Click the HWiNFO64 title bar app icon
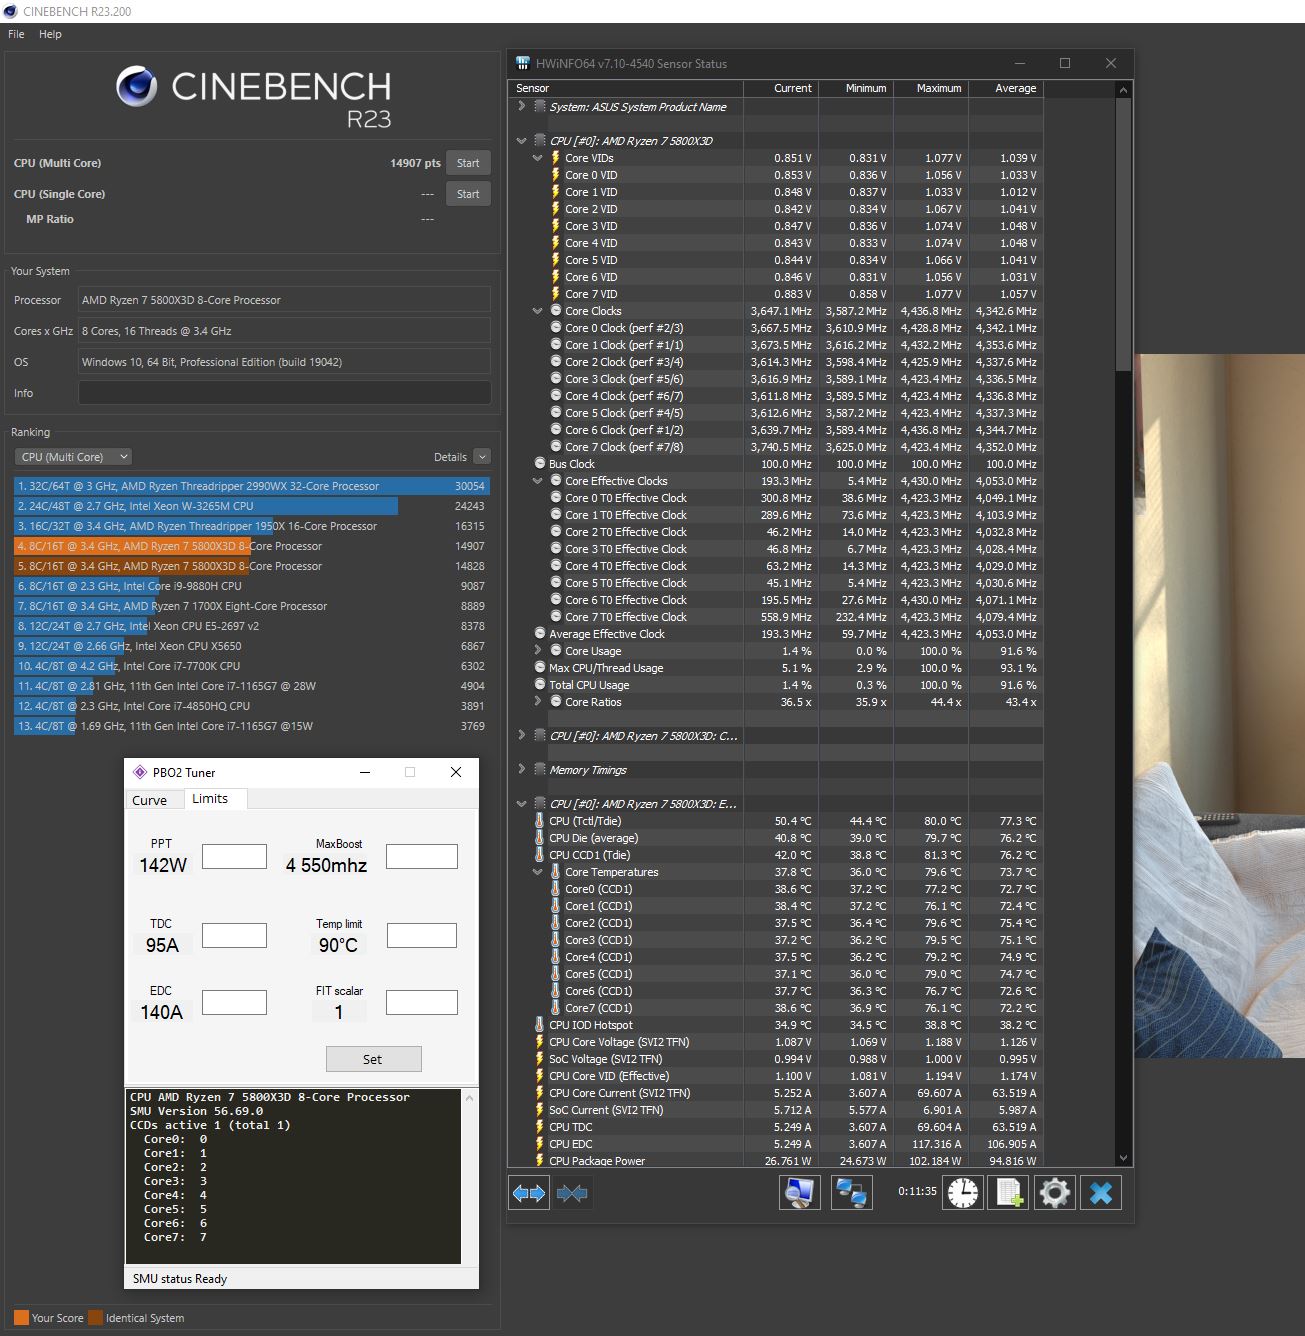Screen dimensions: 1305x1336 tap(522, 63)
